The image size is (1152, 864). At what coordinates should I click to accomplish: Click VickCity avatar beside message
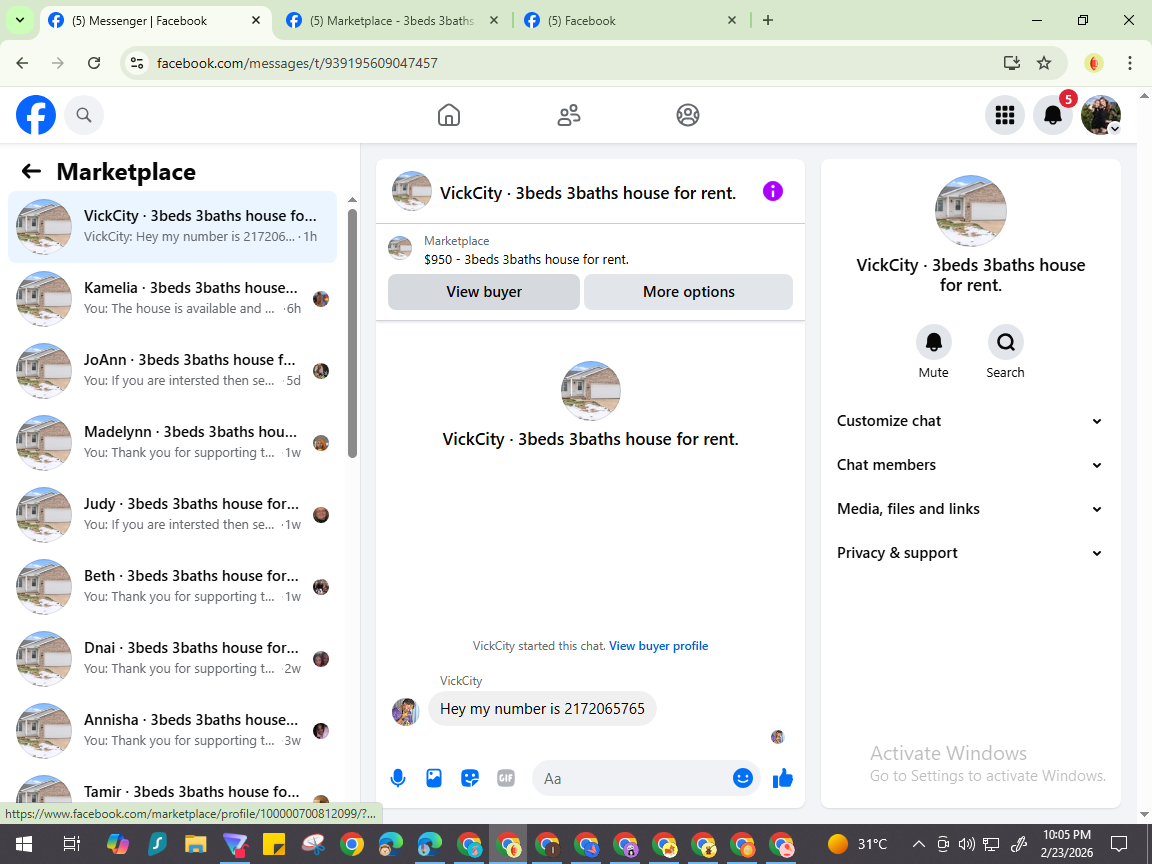click(x=406, y=711)
